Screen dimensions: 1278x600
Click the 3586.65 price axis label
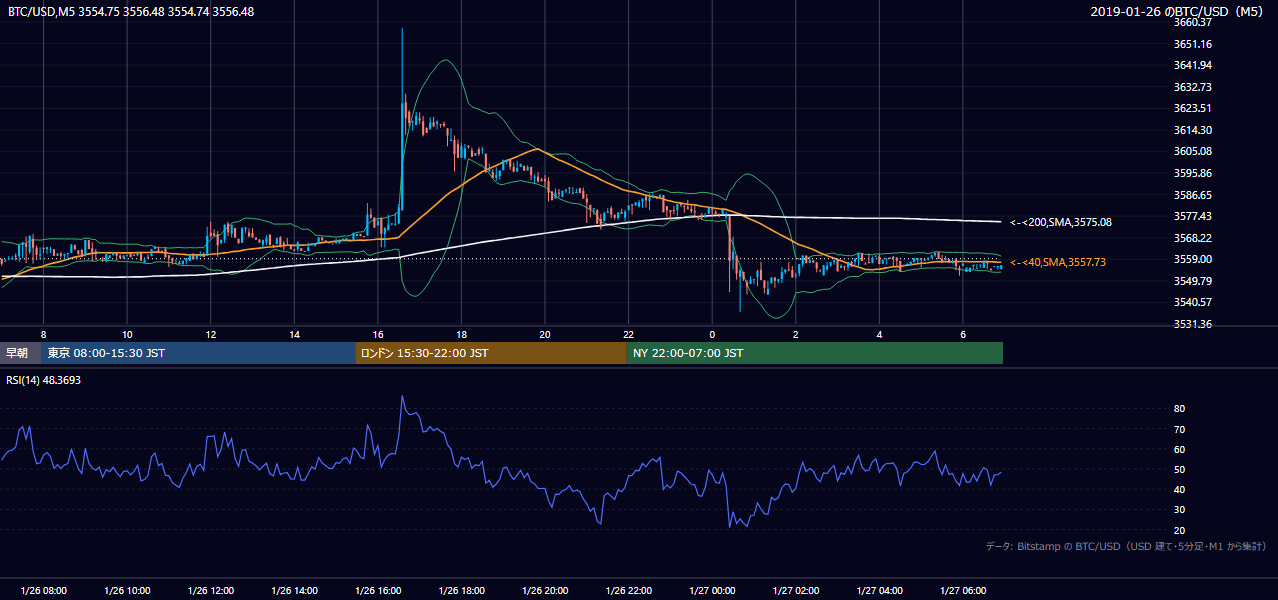point(1193,195)
